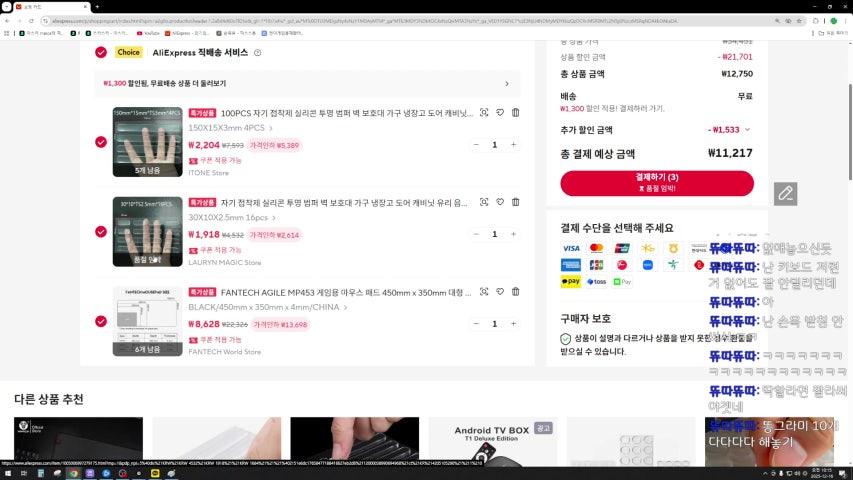The width and height of the screenshot is (853, 480).
Task: Open thumbnail of 100PCS bumper product
Action: coord(147,142)
